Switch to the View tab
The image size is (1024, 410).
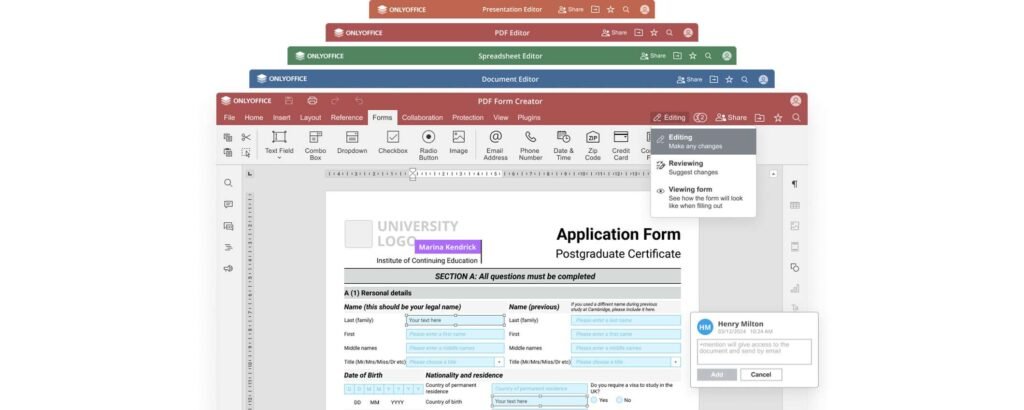(500, 118)
